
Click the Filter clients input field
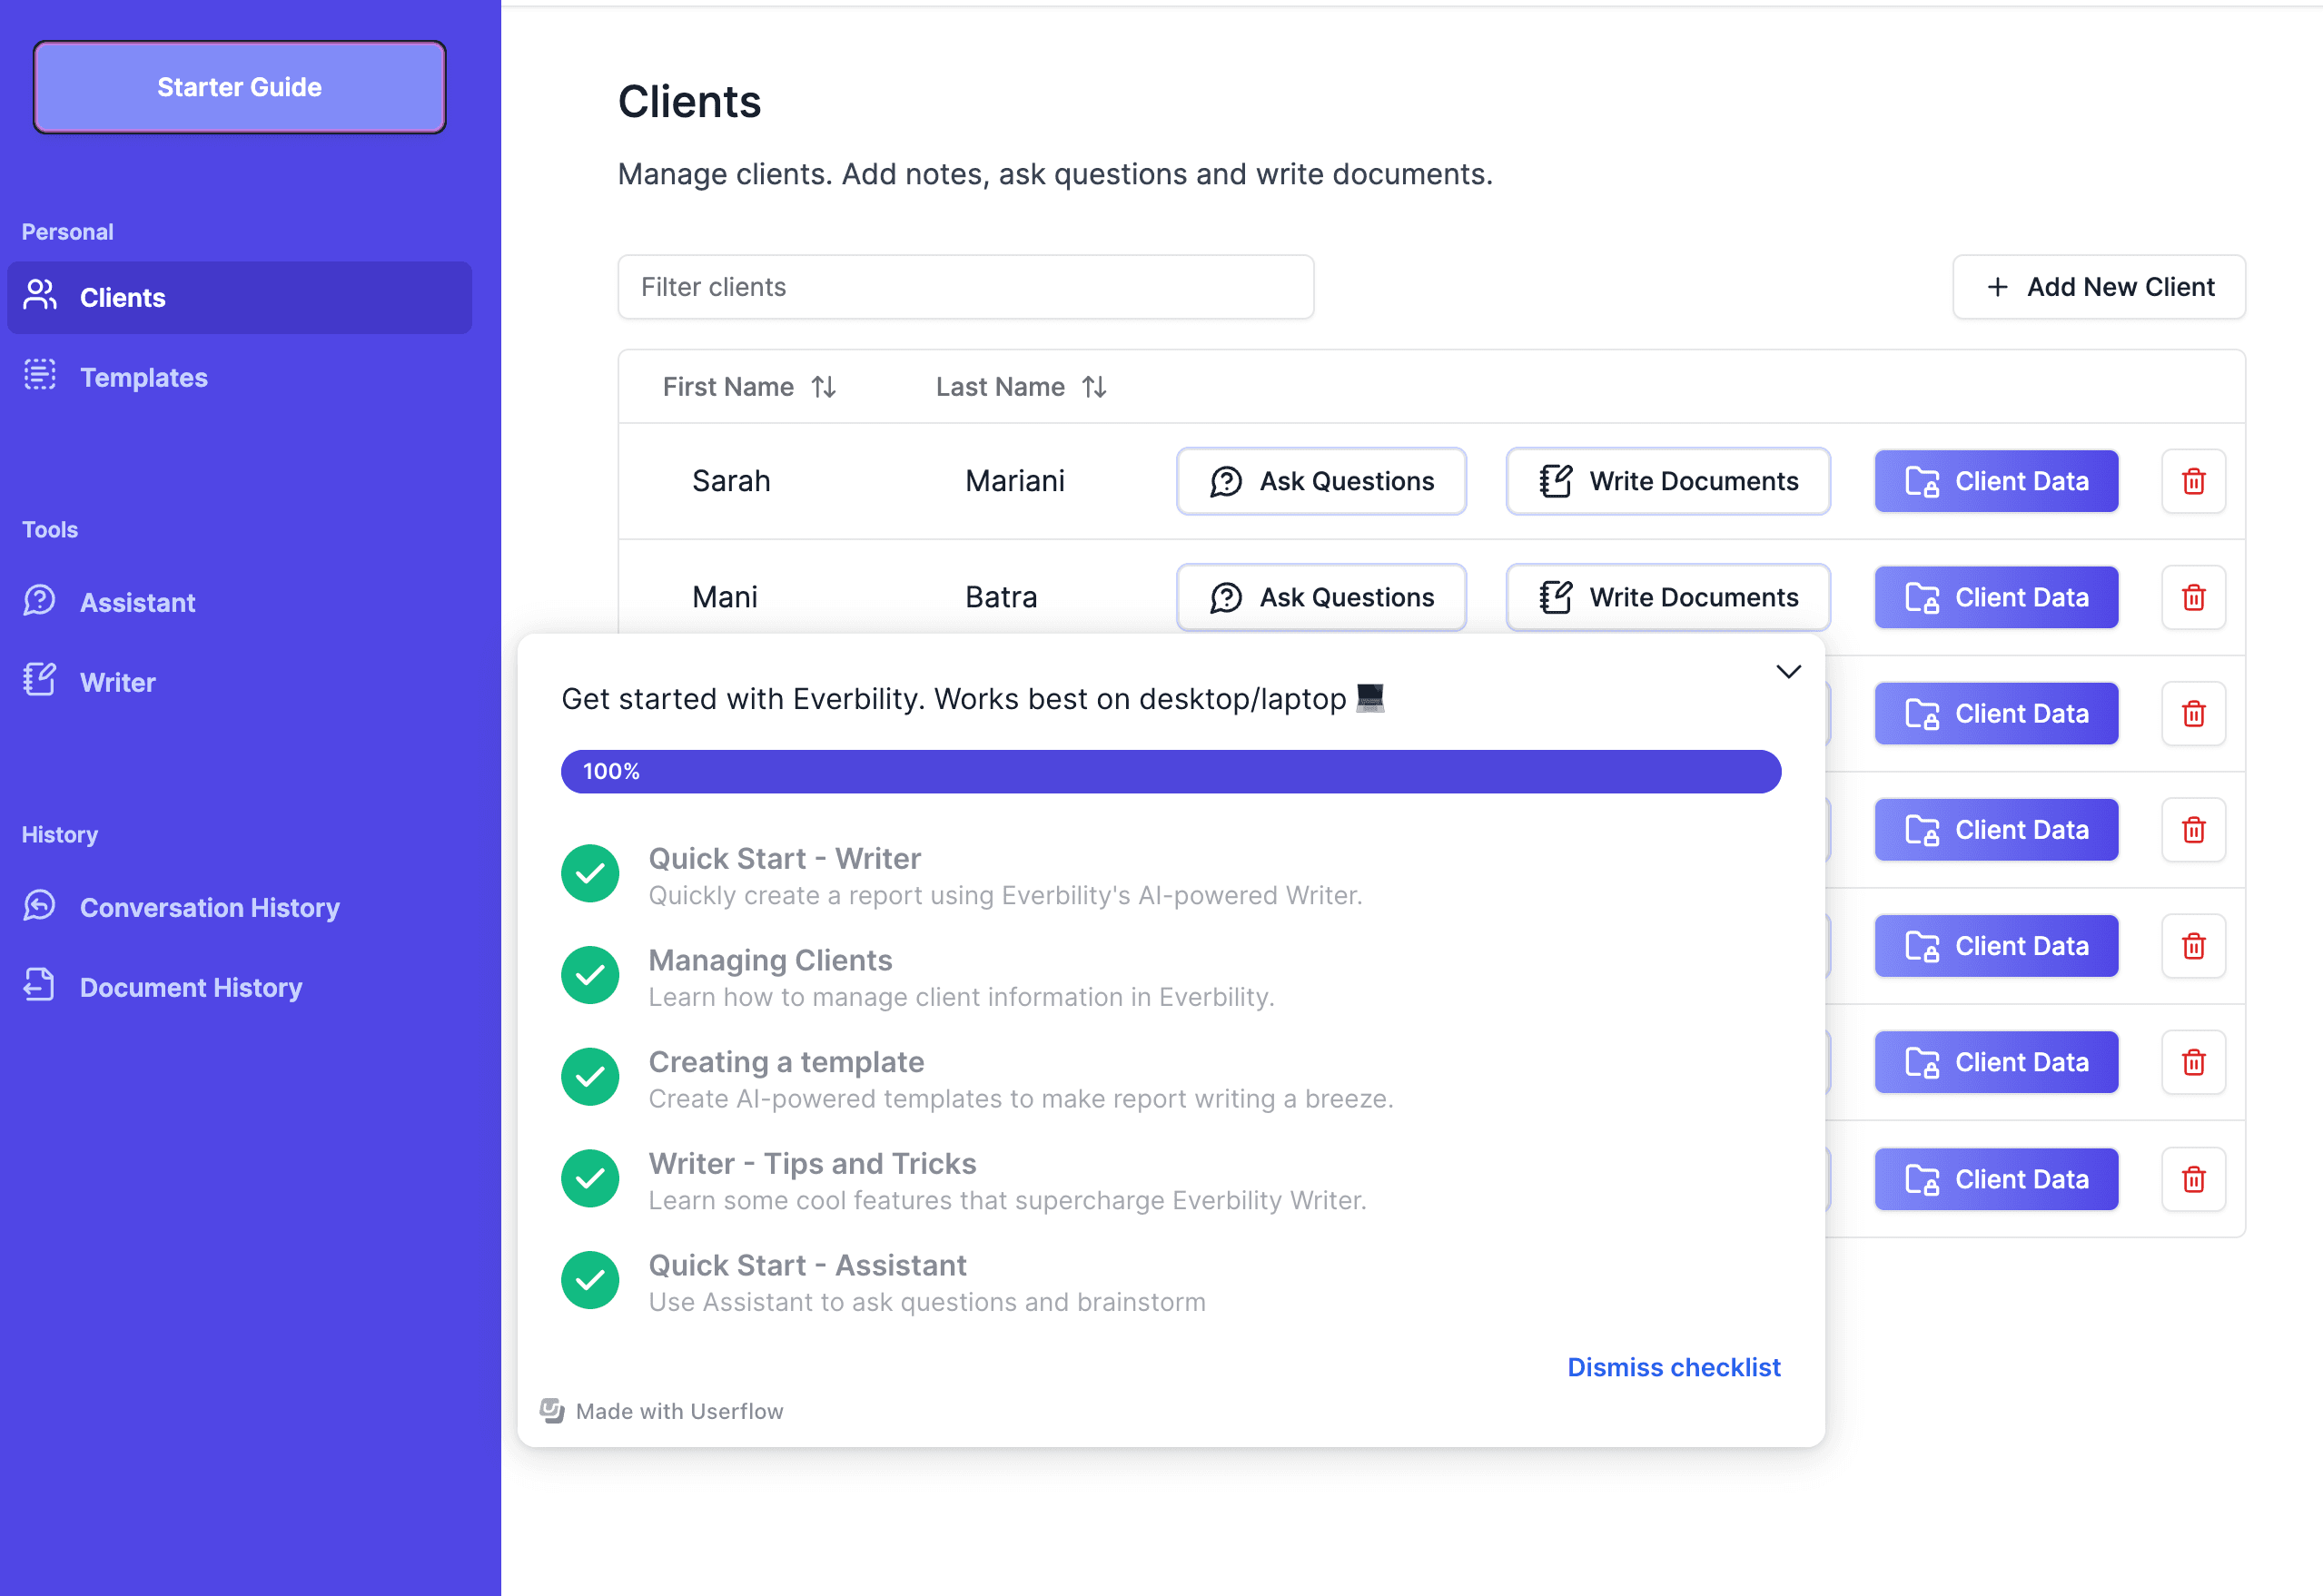click(965, 287)
